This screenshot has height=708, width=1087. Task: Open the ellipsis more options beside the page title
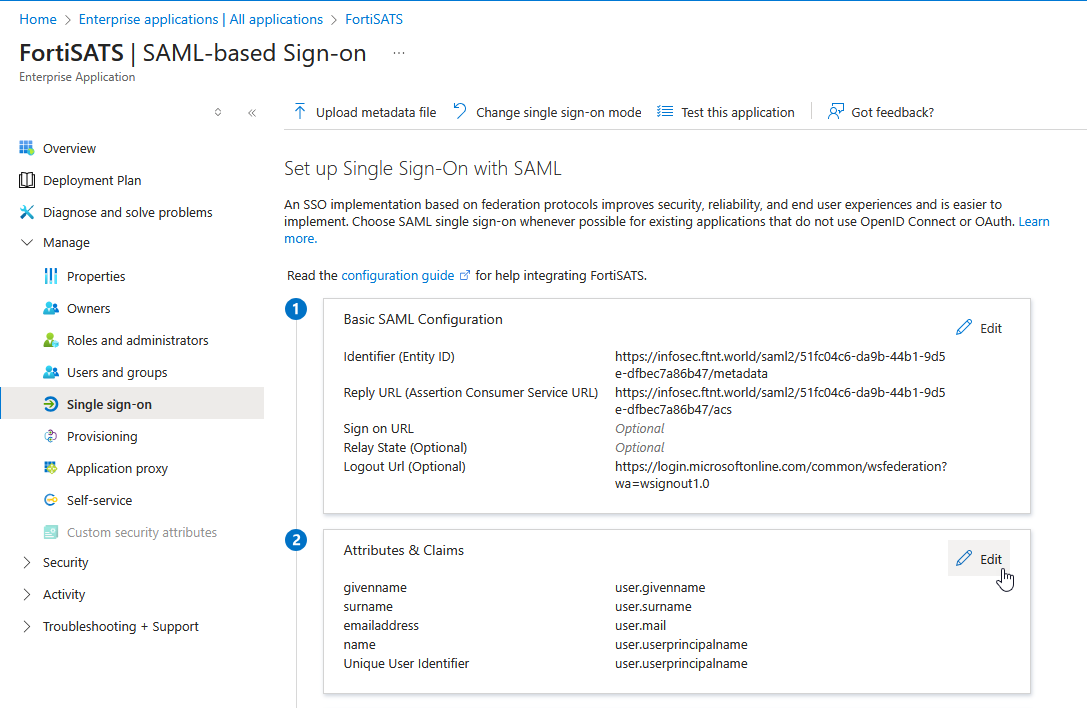[399, 53]
